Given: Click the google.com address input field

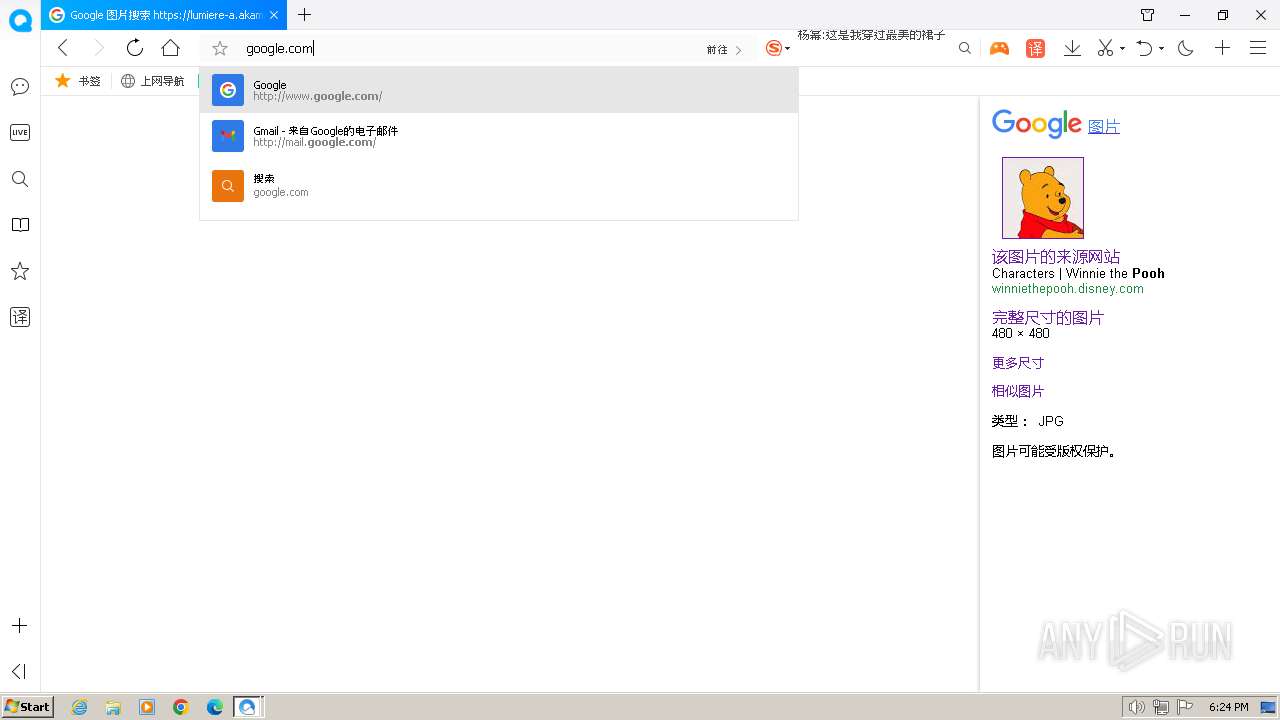Looking at the screenshot, I should (470, 48).
